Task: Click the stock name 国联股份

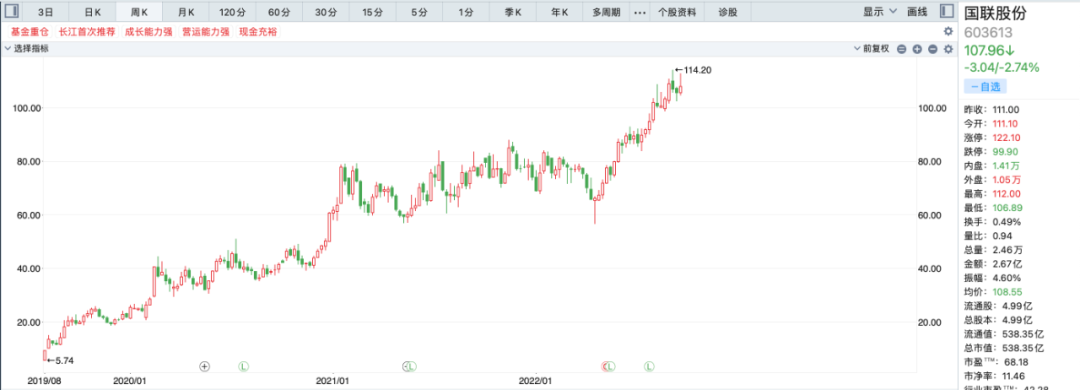Action: pos(995,14)
